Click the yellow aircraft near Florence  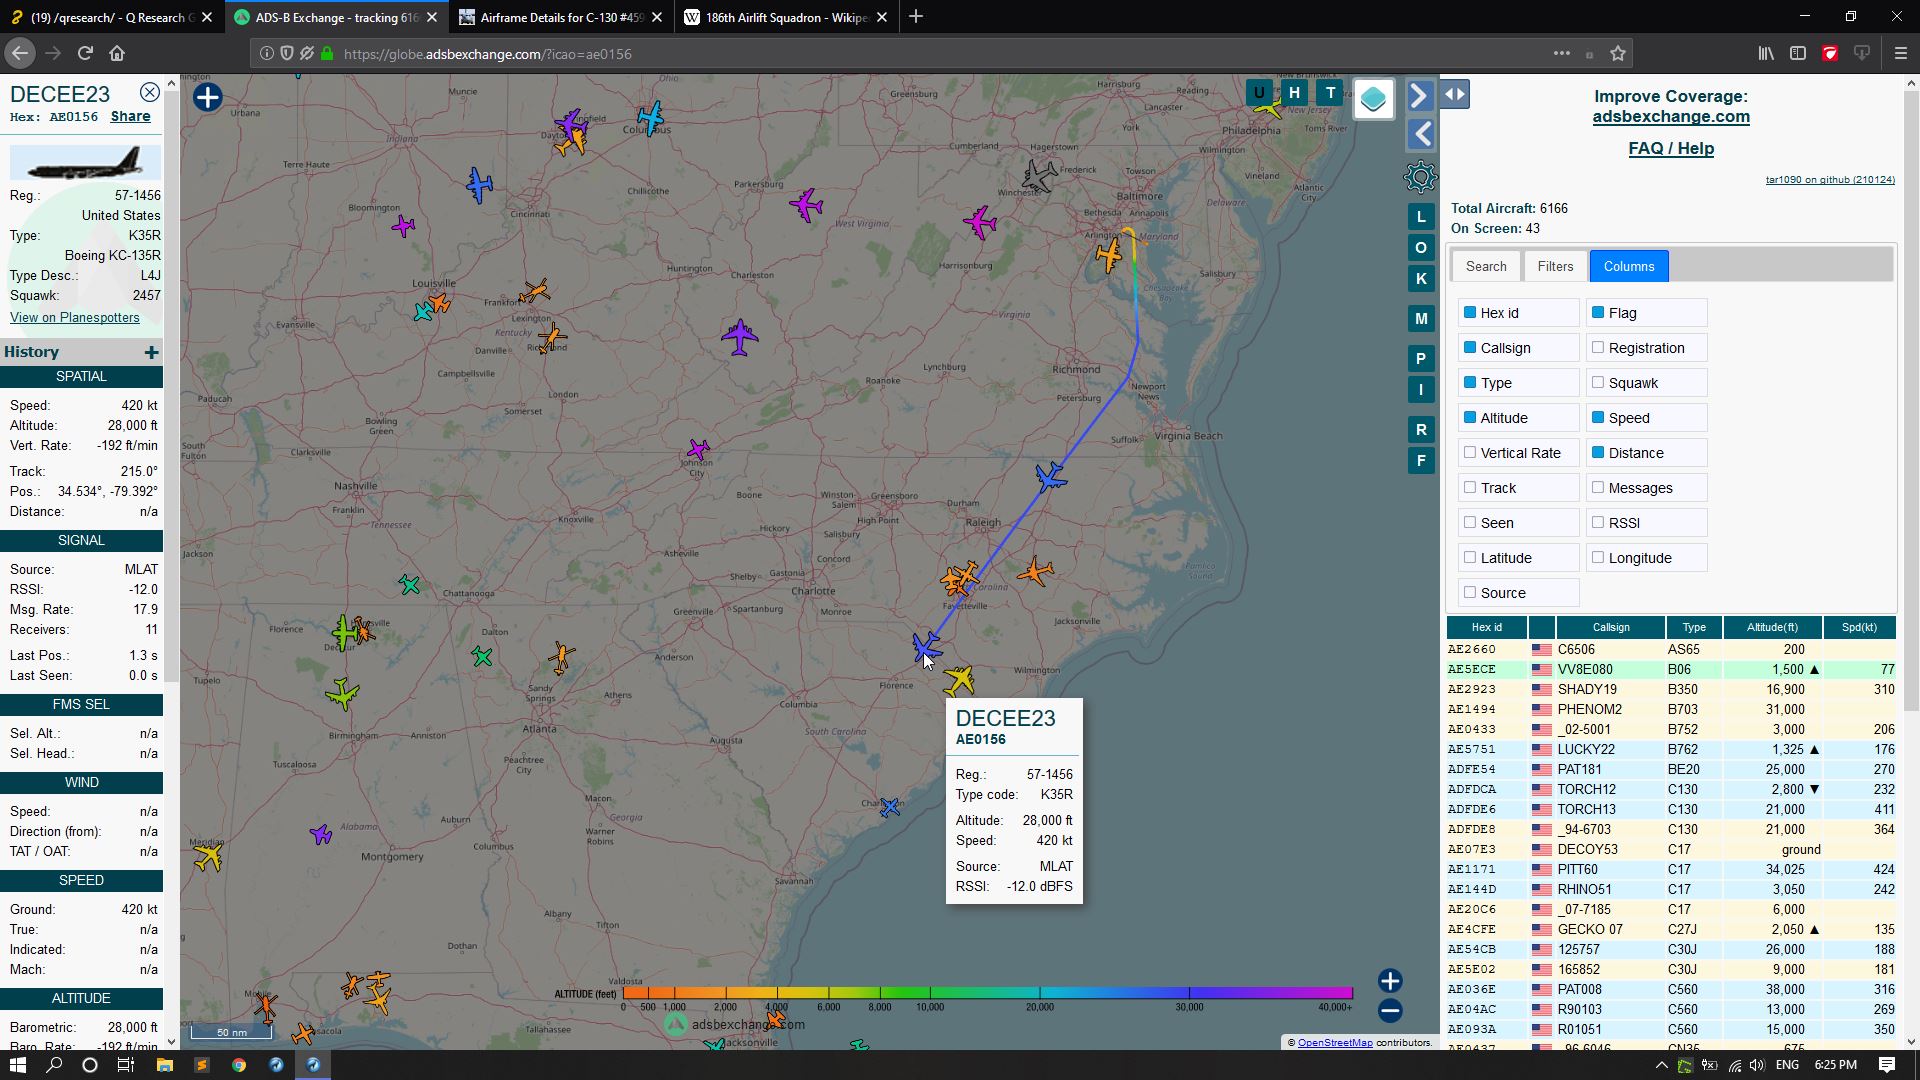(958, 680)
